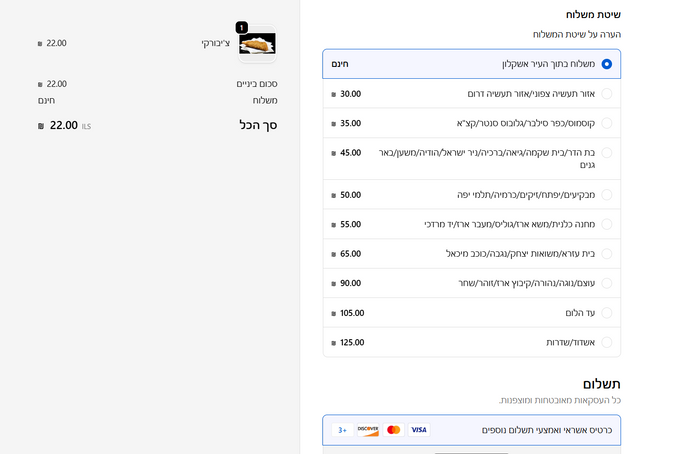Choose Ashdod/Sderot delivery for 125.00

[606, 342]
